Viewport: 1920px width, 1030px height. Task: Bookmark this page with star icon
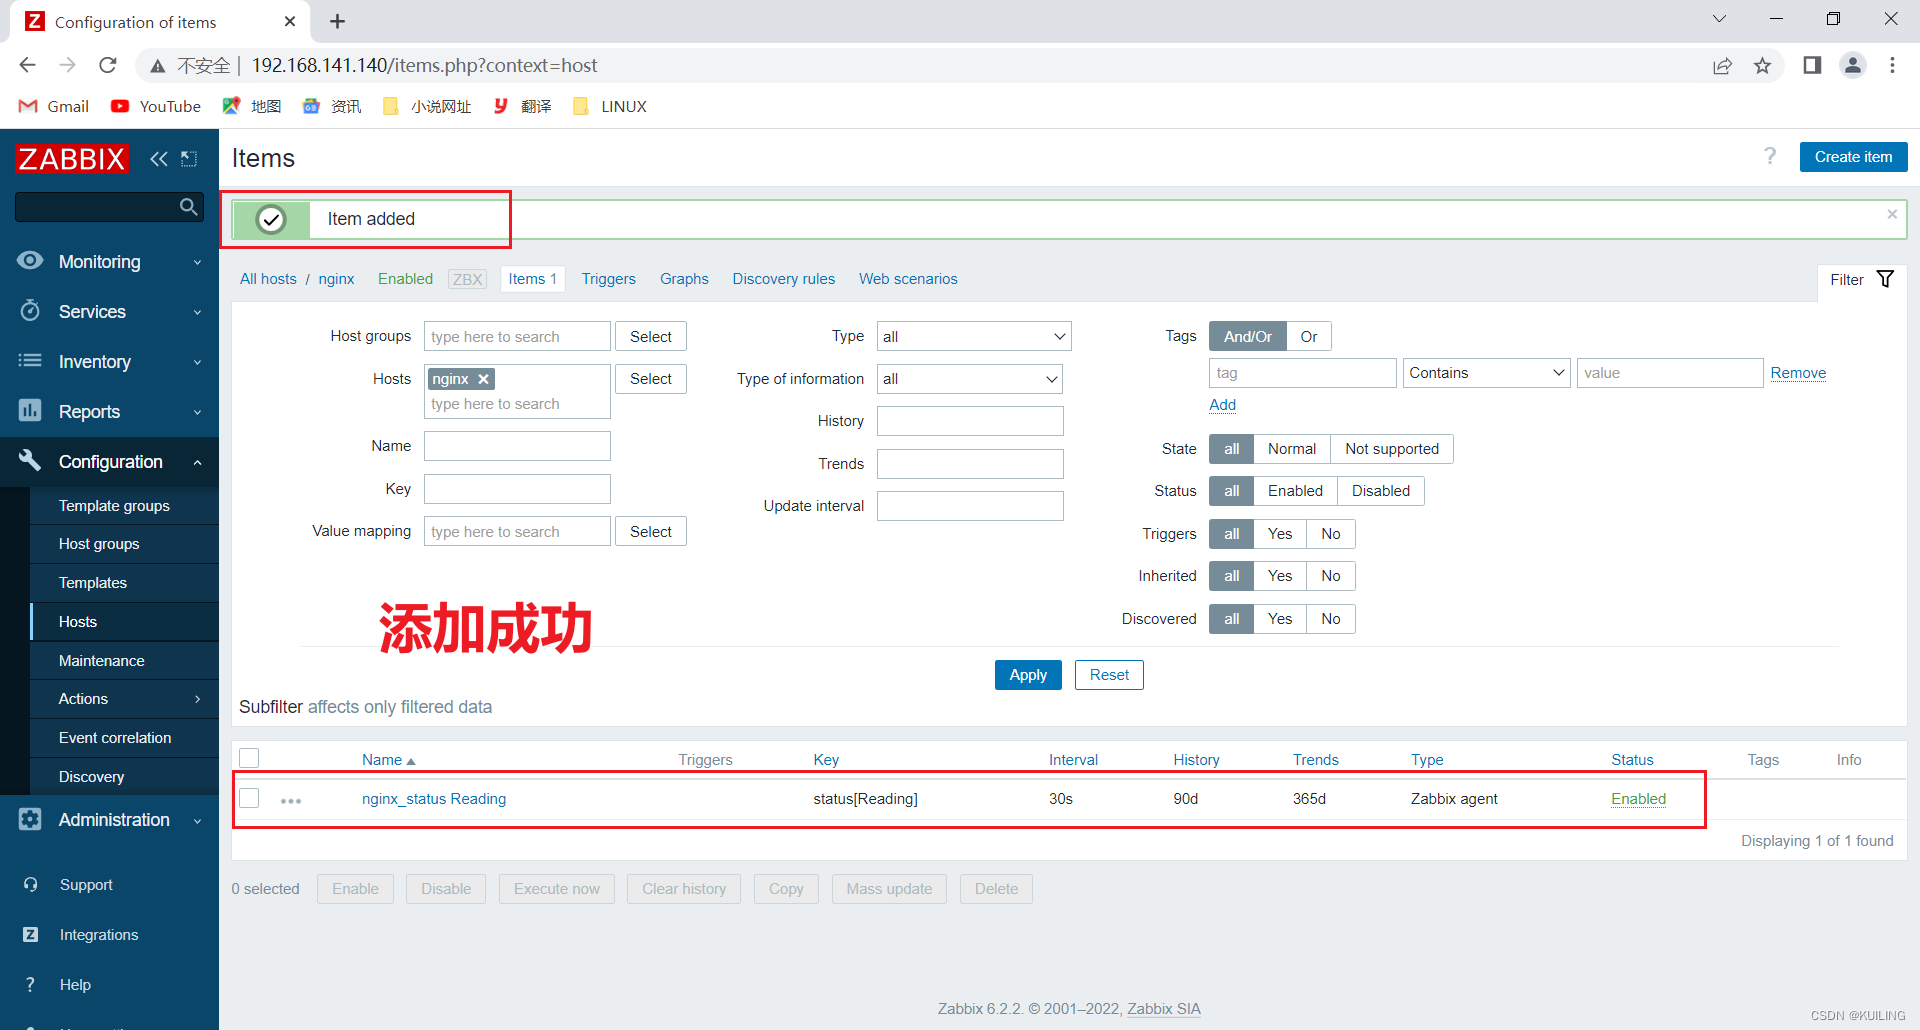pyautogui.click(x=1762, y=65)
